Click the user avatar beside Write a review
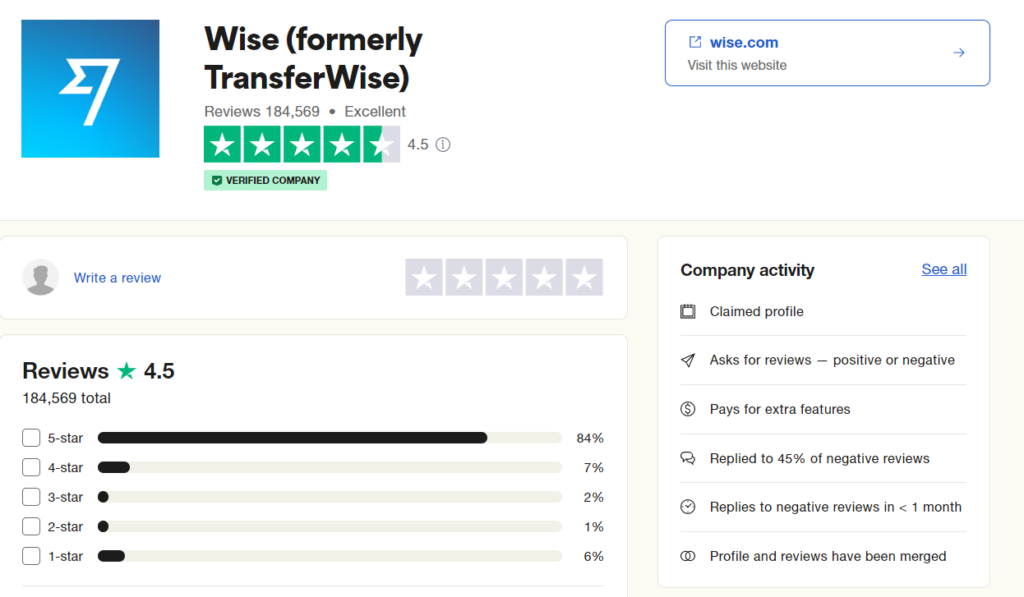Viewport: 1024px width, 597px height. [41, 278]
